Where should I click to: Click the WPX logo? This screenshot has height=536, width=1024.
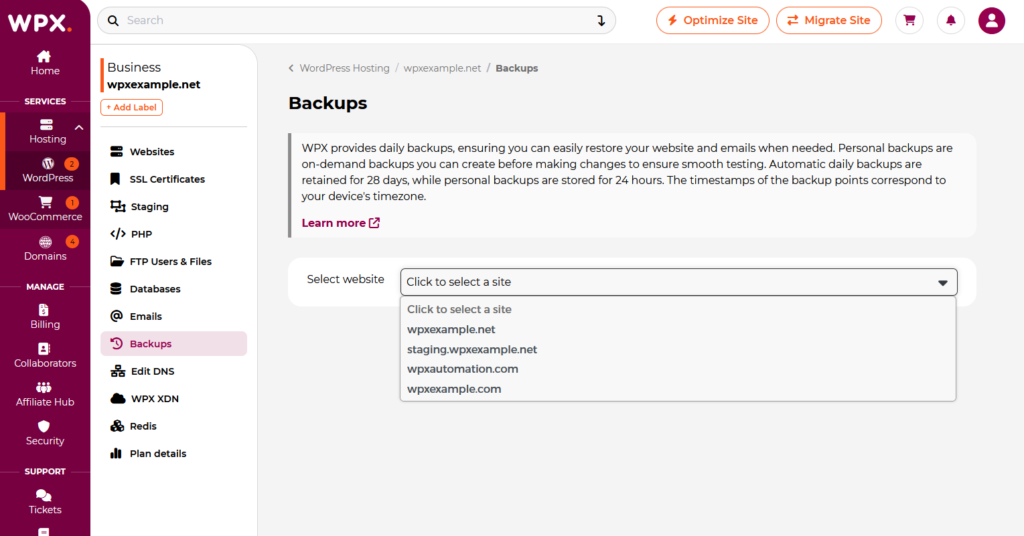click(40, 23)
